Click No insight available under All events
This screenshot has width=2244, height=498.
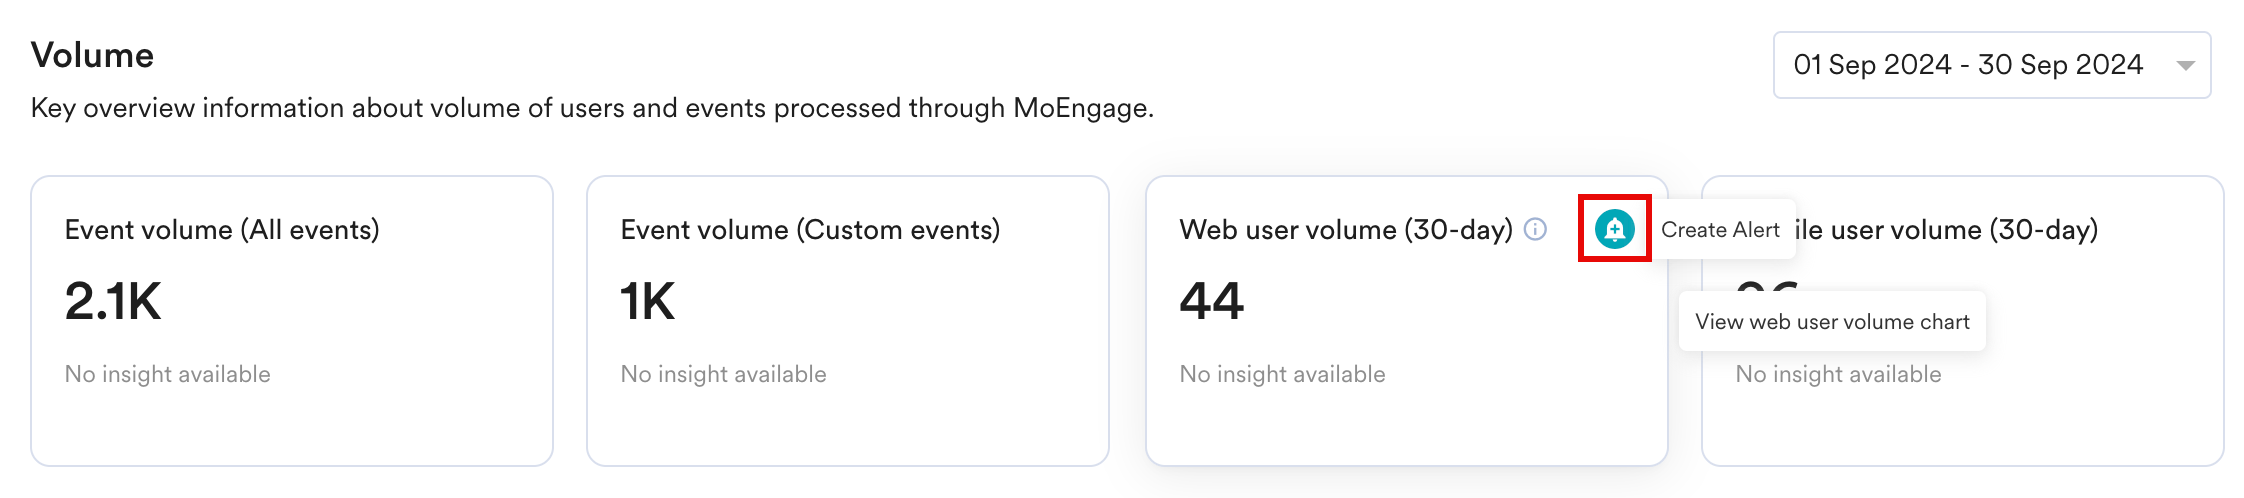(x=168, y=374)
